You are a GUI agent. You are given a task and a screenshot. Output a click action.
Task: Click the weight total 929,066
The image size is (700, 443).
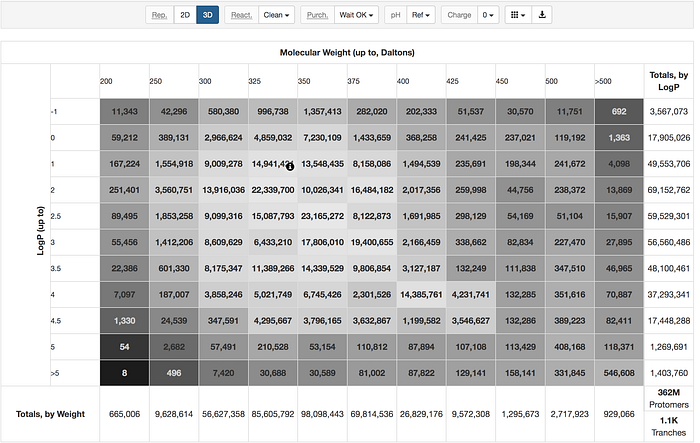pyautogui.click(x=619, y=414)
